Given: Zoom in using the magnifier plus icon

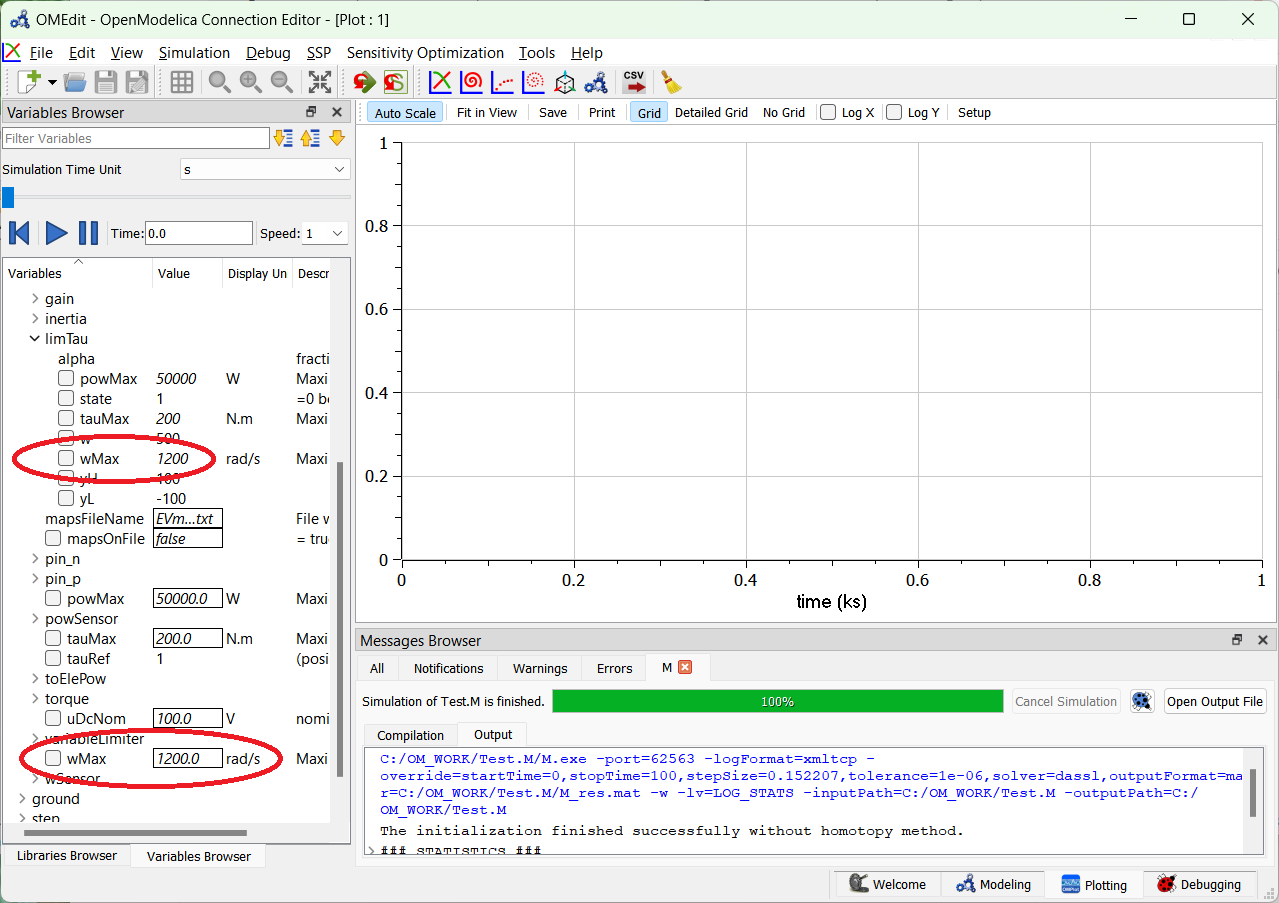Looking at the screenshot, I should pyautogui.click(x=250, y=82).
